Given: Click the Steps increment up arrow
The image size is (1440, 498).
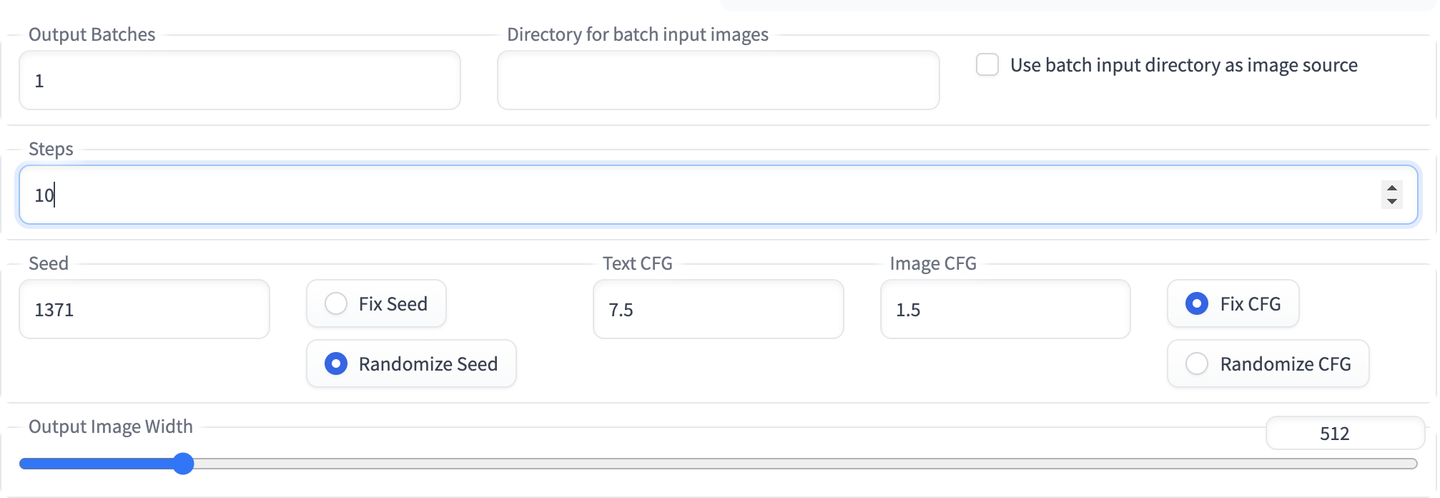Looking at the screenshot, I should pos(1391,187).
